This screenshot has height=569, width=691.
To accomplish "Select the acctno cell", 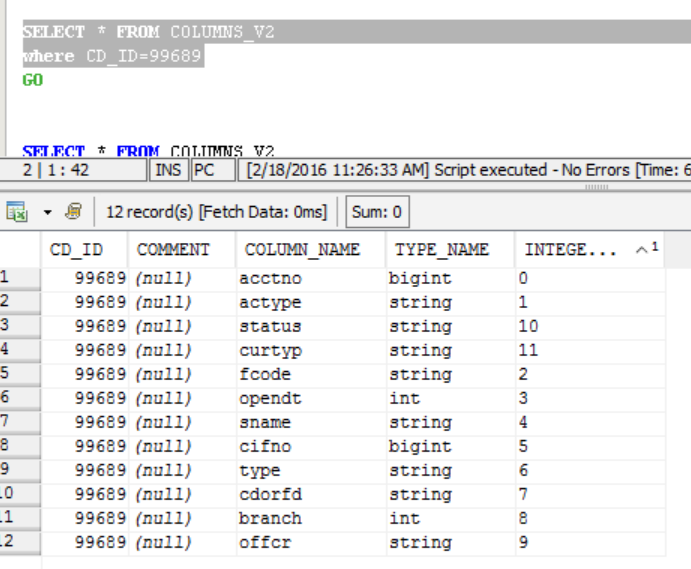I will [x=311, y=279].
